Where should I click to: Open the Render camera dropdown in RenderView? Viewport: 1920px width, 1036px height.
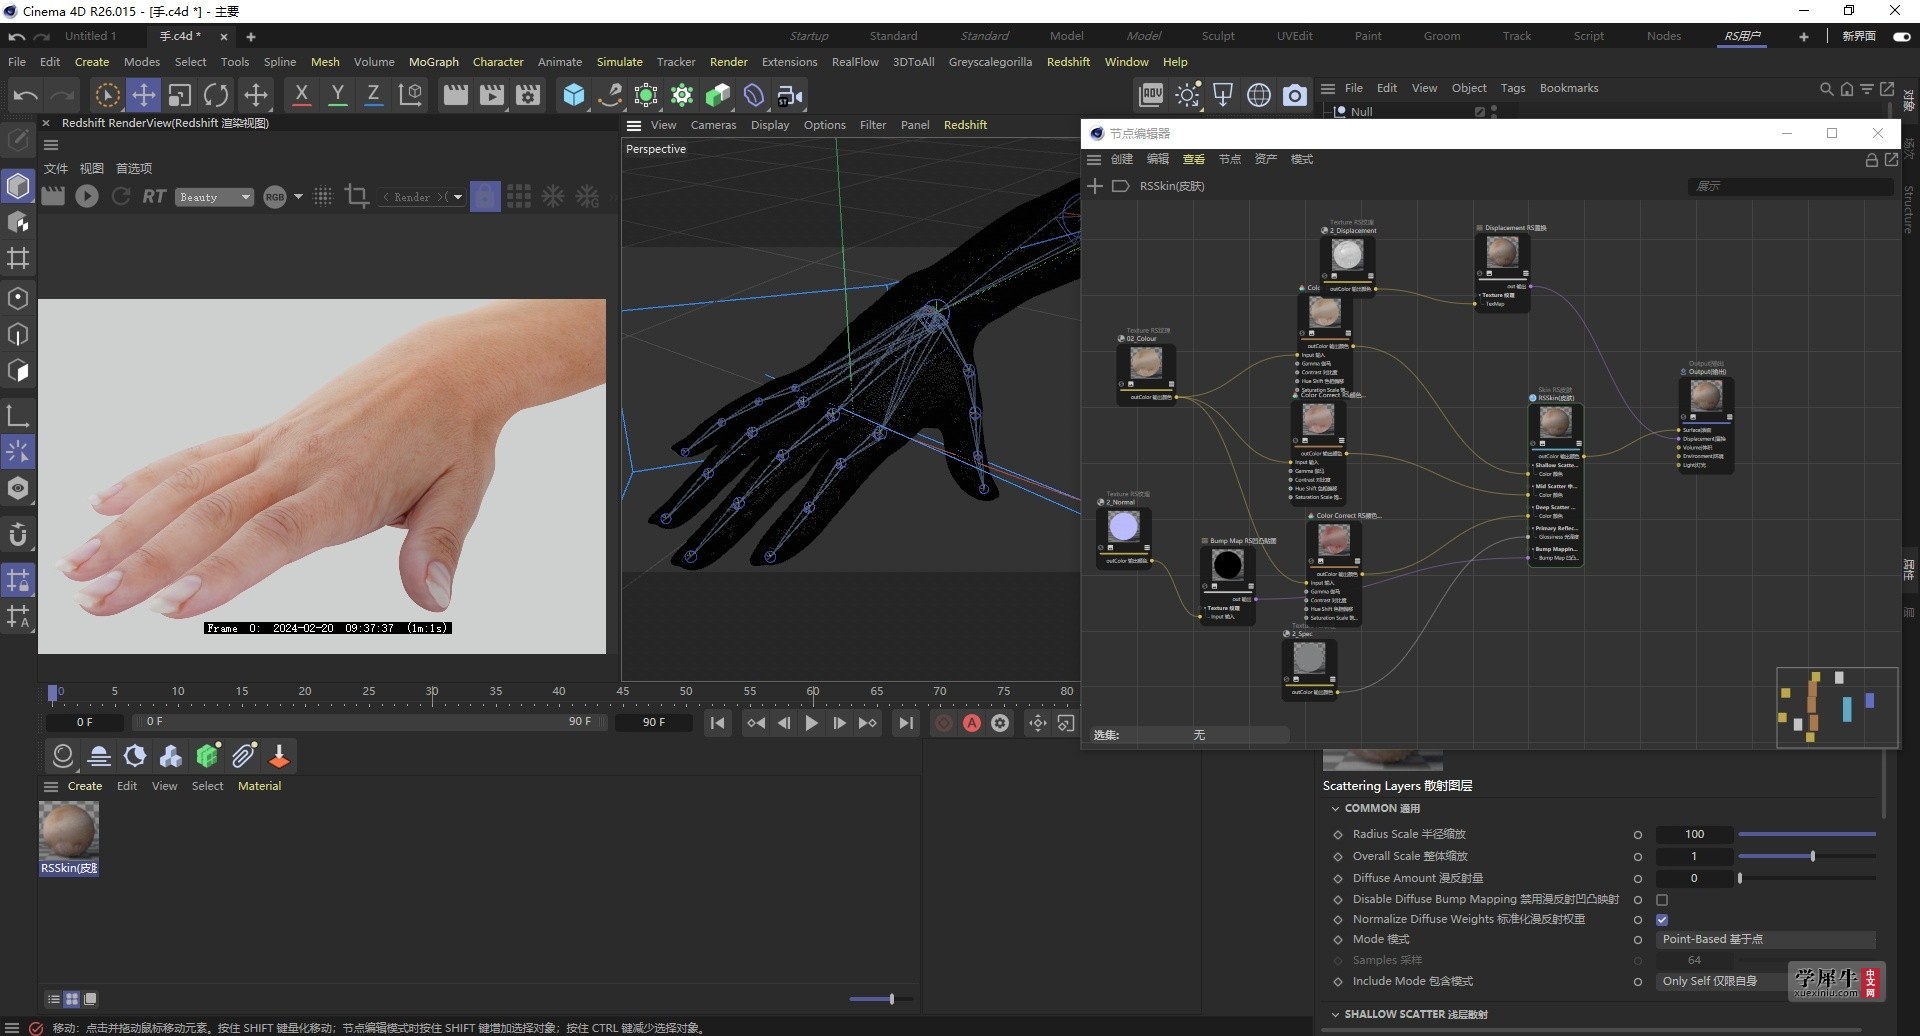tap(422, 197)
